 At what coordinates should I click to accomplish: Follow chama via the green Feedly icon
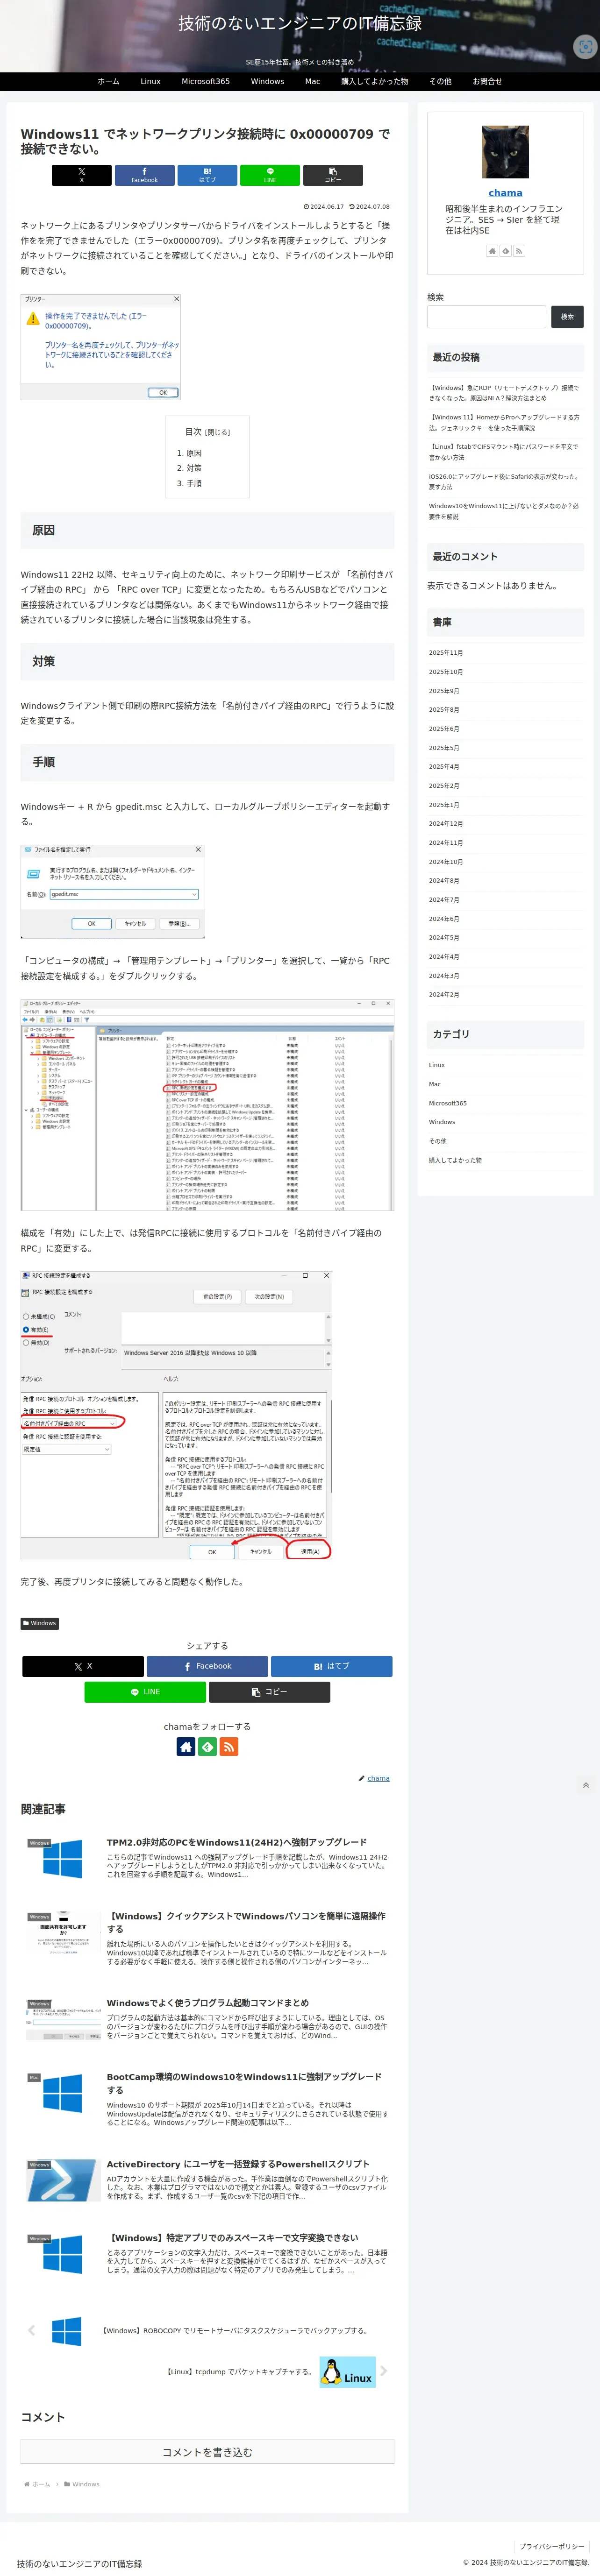coord(207,1747)
